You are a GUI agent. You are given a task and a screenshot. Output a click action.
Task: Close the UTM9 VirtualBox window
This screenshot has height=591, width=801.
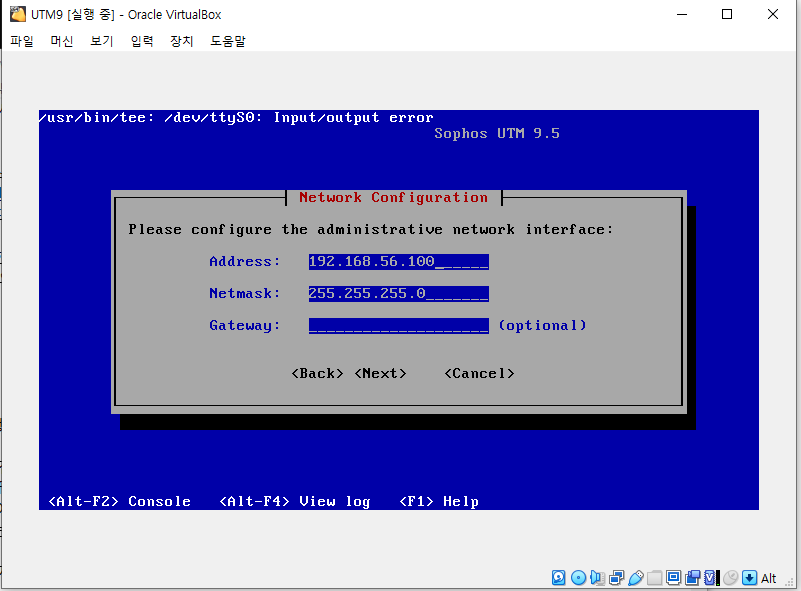[773, 14]
